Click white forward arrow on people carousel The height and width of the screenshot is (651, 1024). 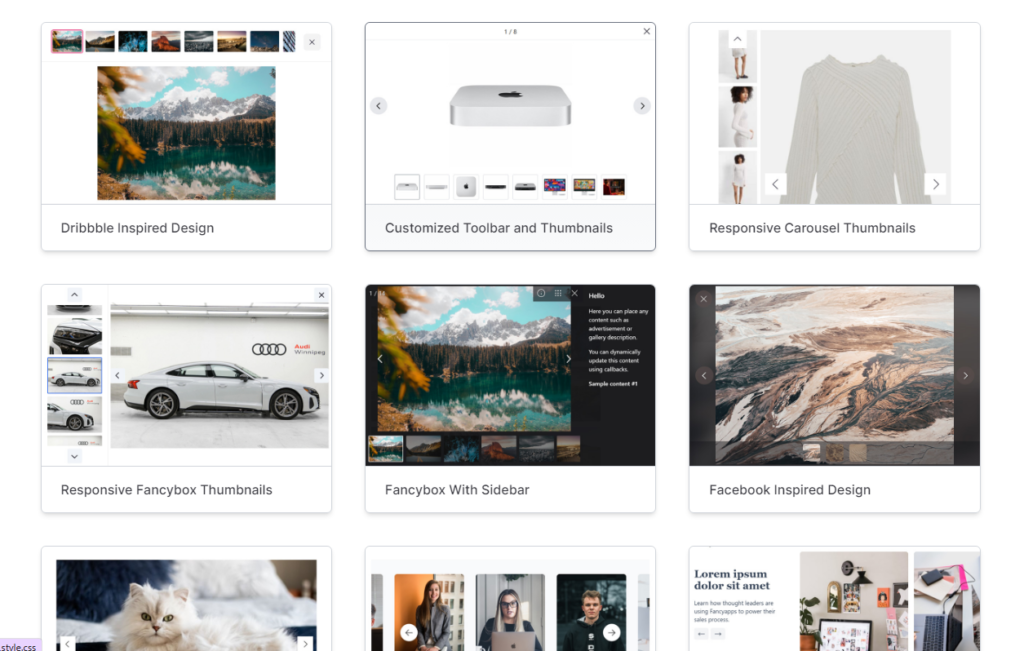[x=611, y=632]
